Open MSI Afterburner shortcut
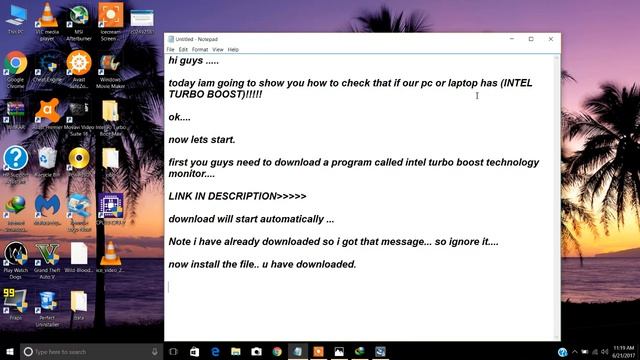Screen dimensions: 640x360 78,22
